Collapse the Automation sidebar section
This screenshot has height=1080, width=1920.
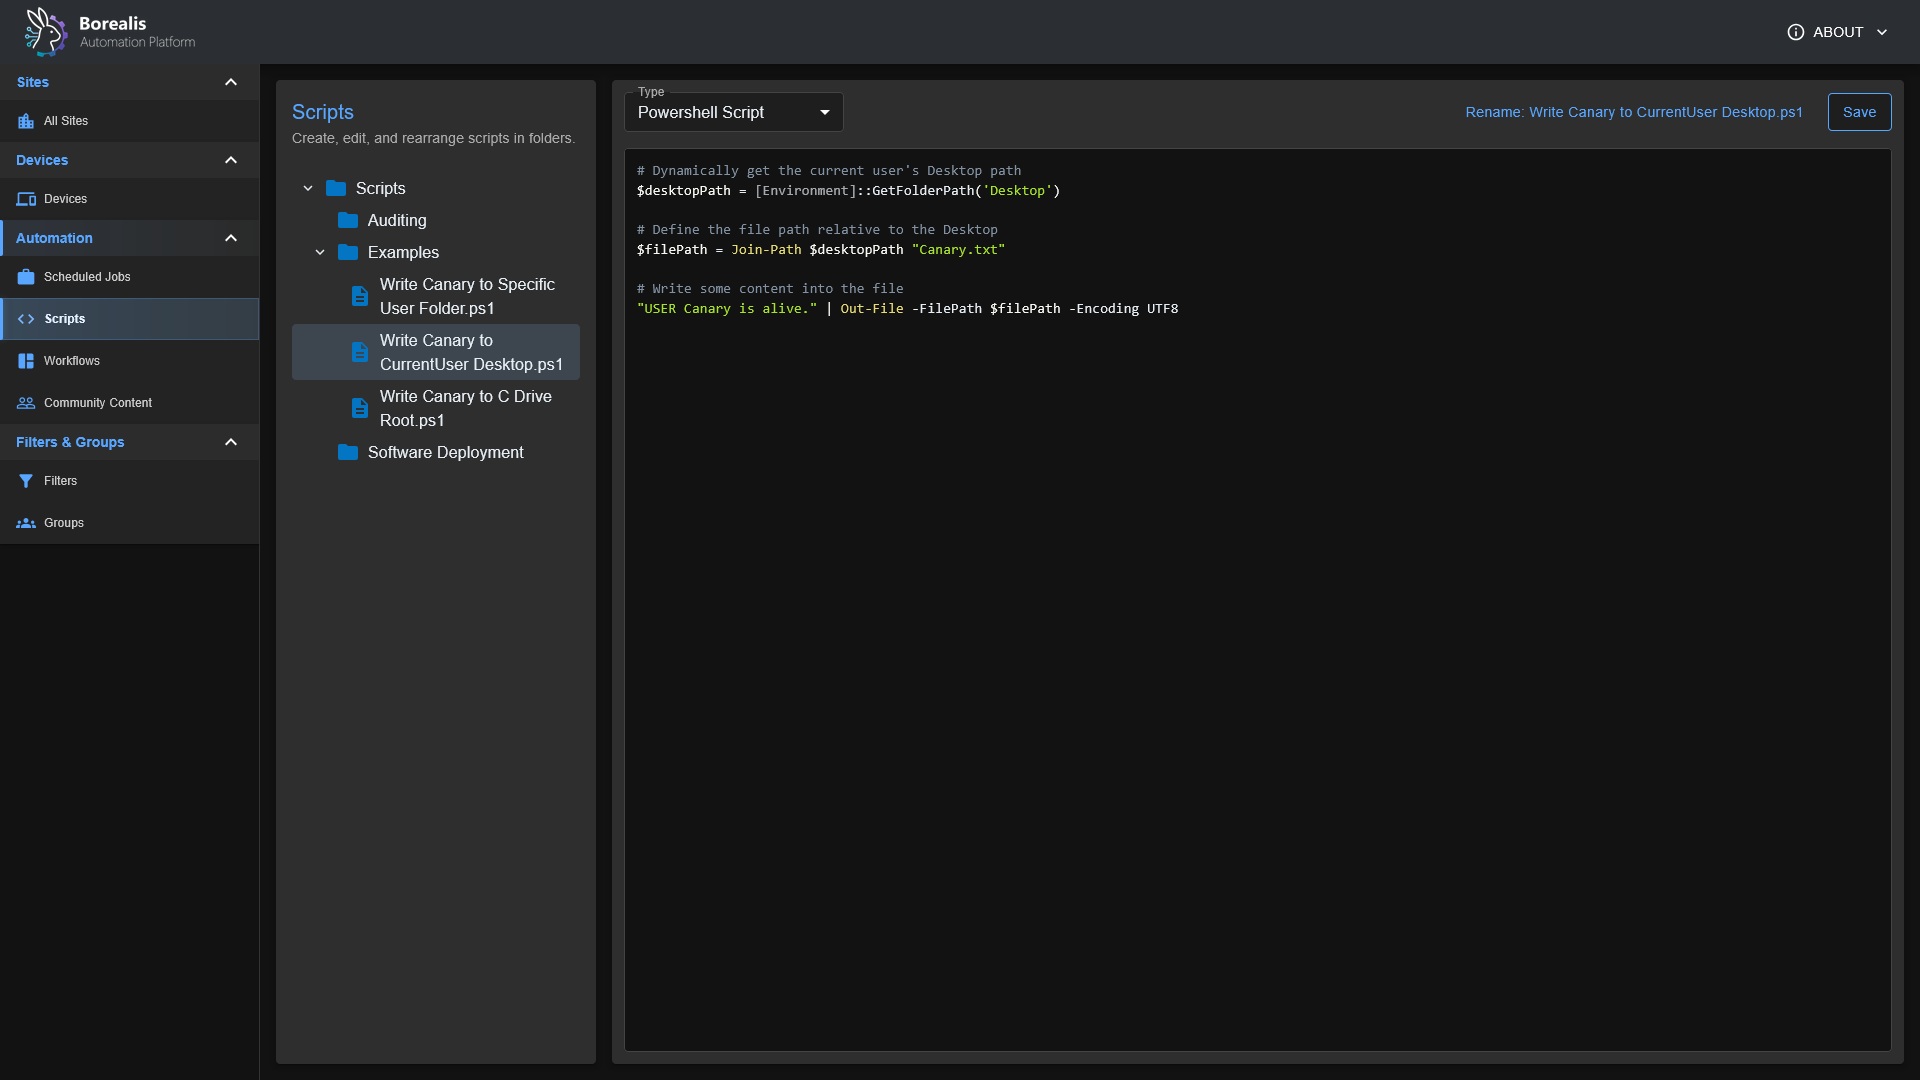point(231,238)
